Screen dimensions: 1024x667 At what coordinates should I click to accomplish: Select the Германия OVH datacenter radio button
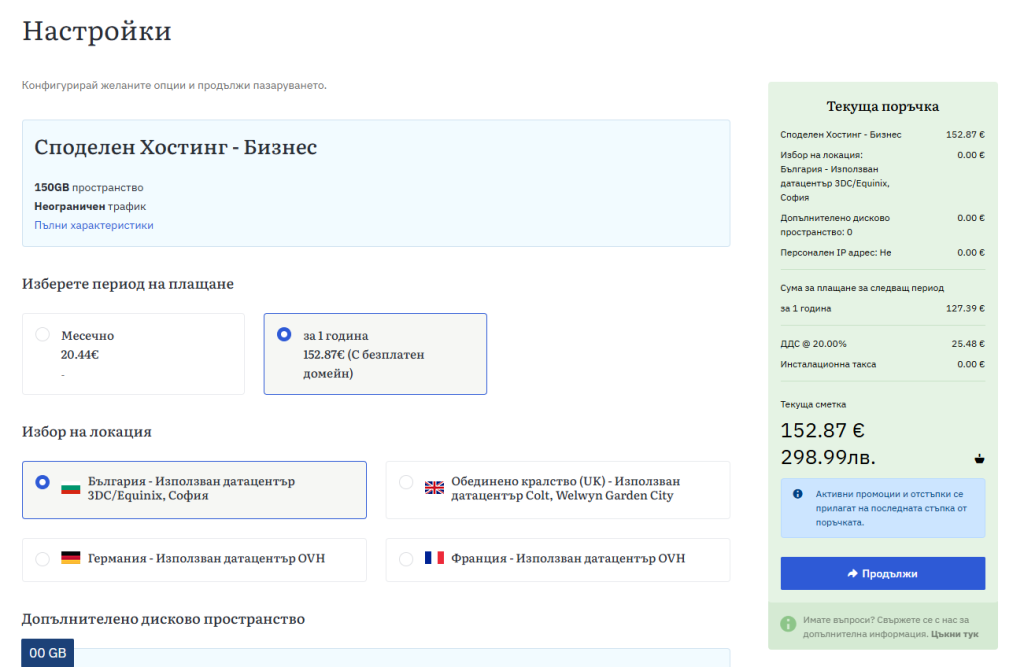42,559
